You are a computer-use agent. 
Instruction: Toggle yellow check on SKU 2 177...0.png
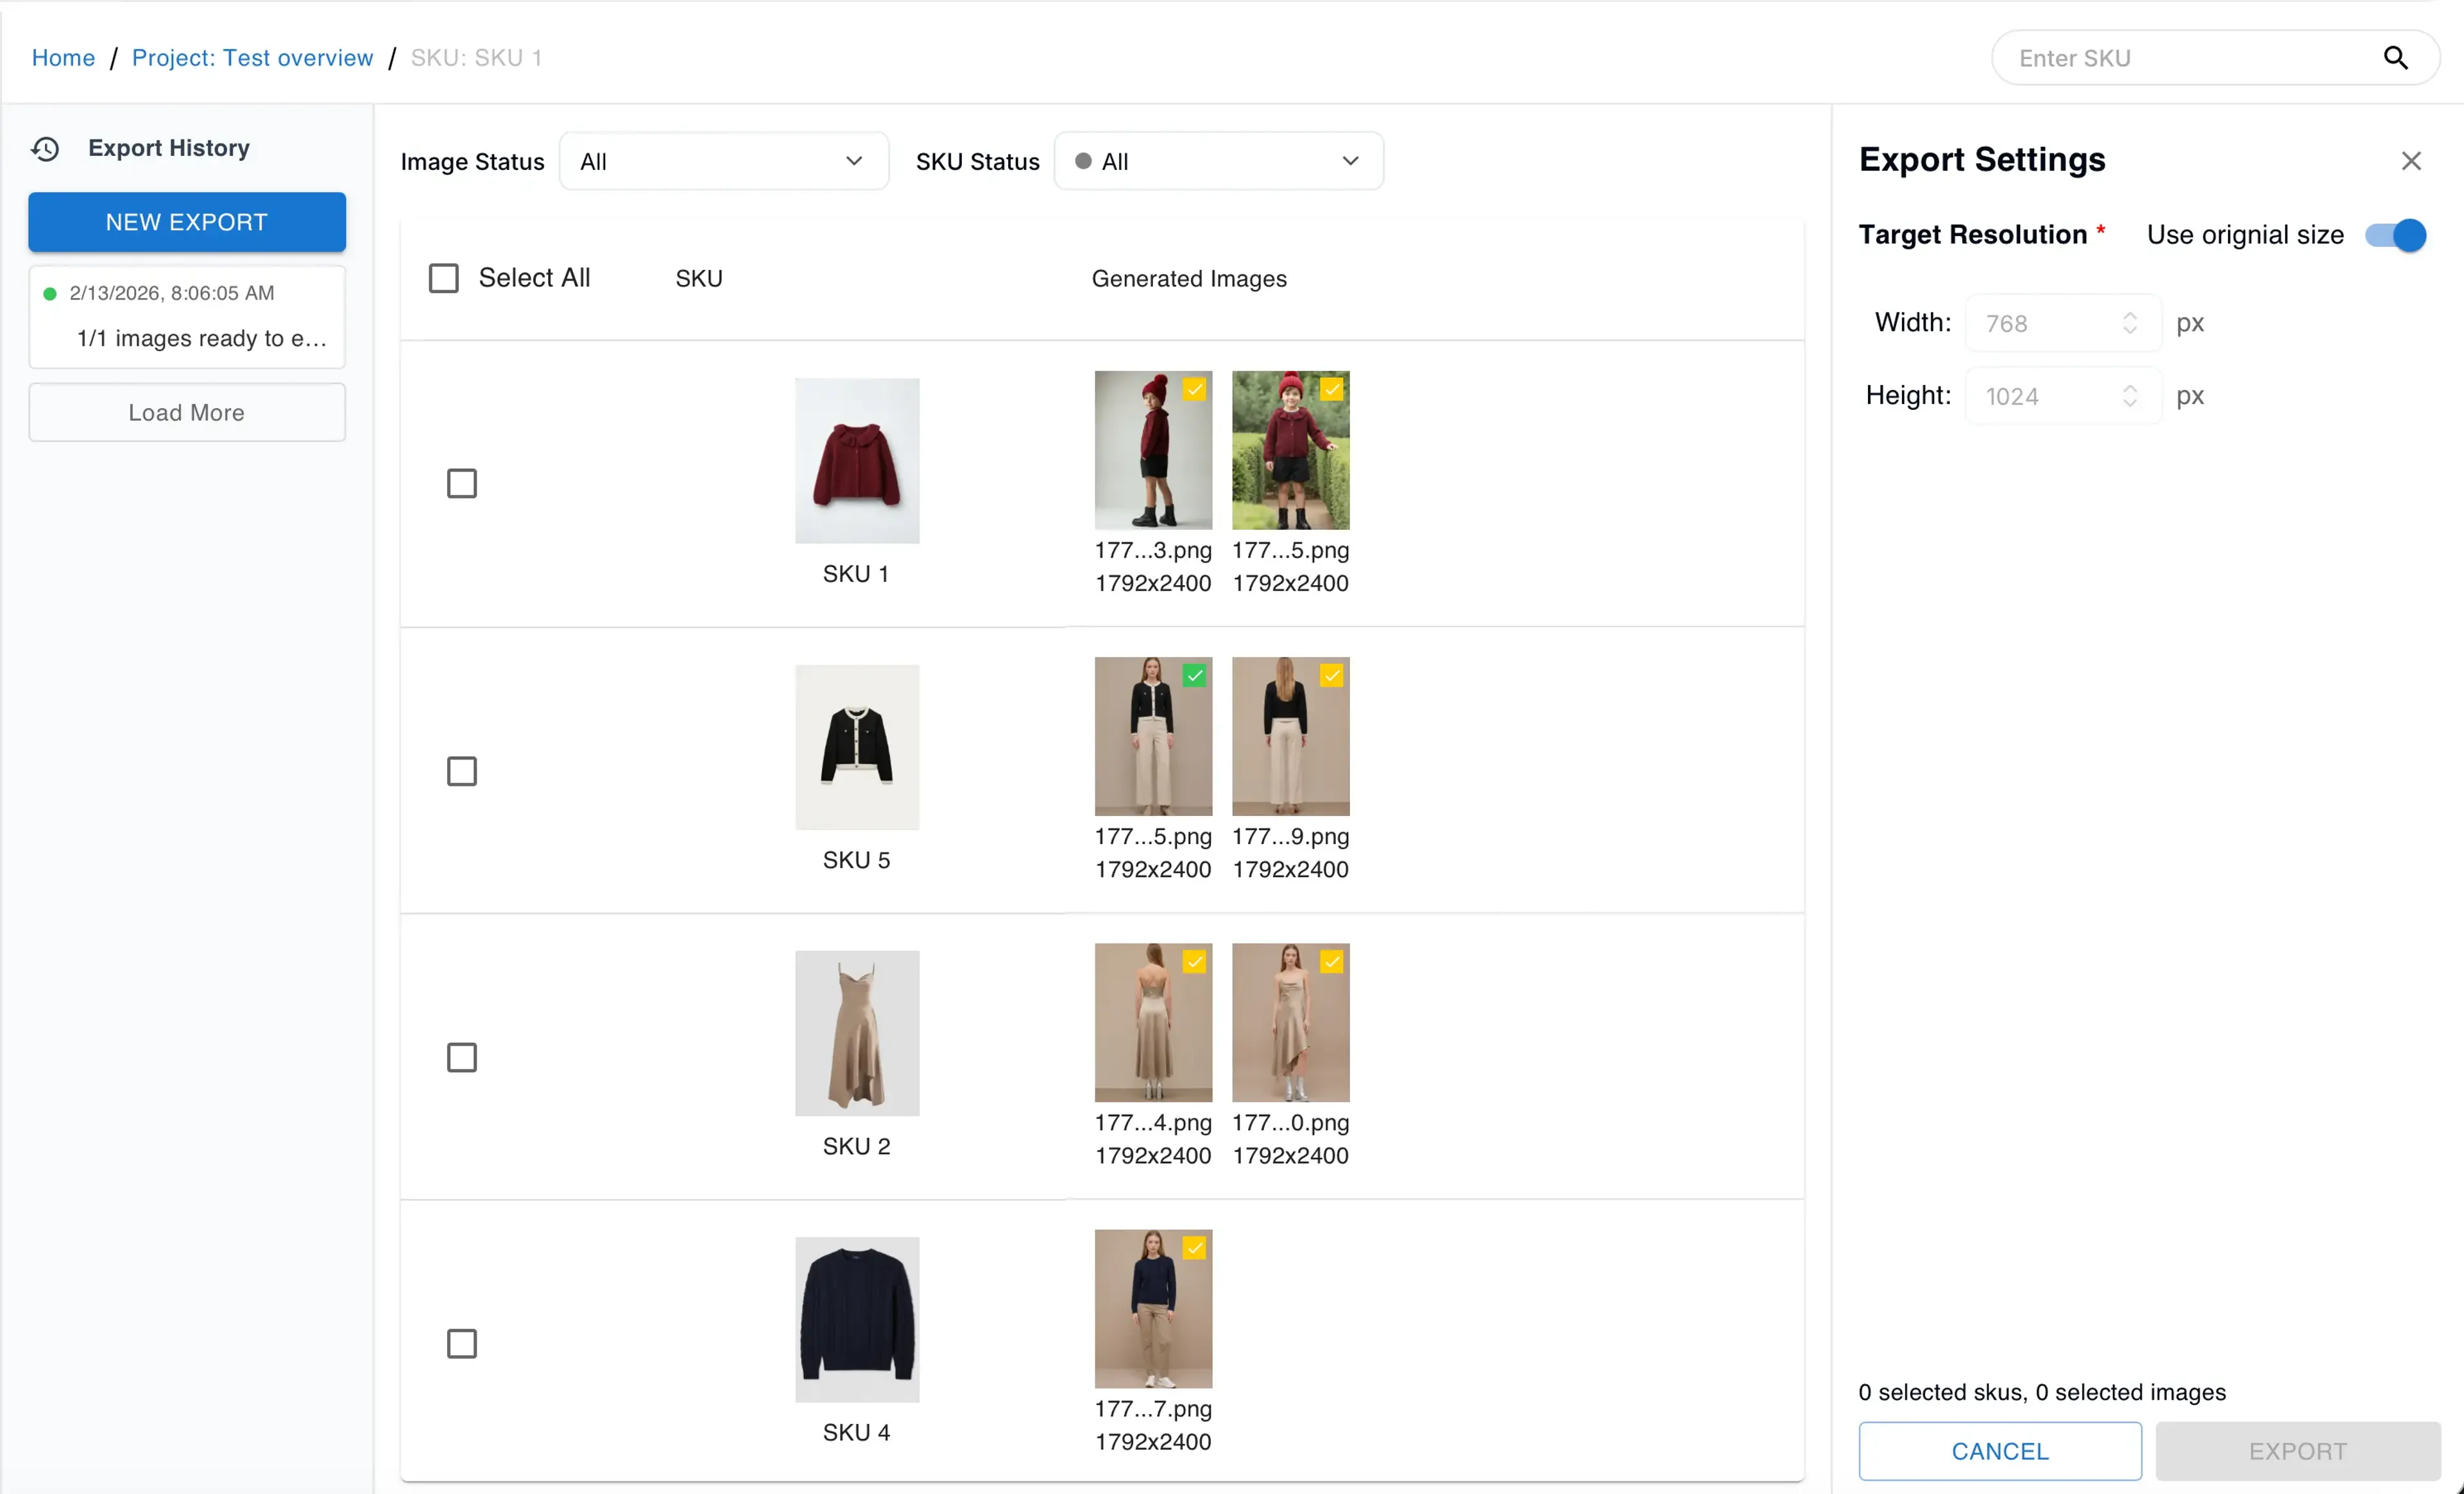(x=1332, y=962)
